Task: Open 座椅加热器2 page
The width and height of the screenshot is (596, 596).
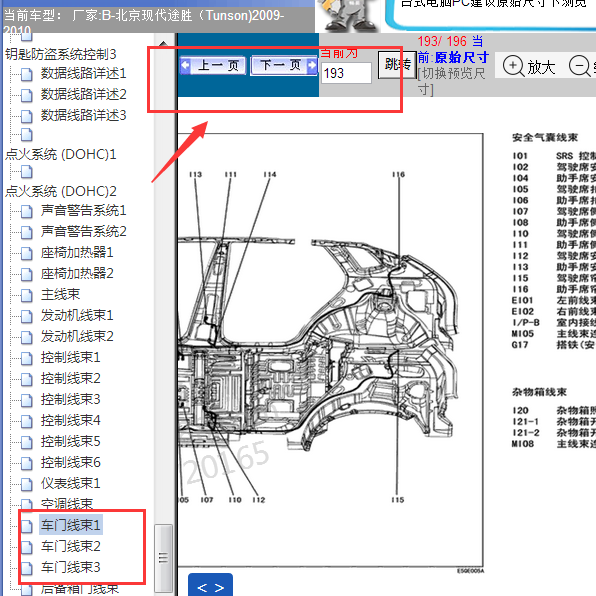Action: click(x=77, y=273)
